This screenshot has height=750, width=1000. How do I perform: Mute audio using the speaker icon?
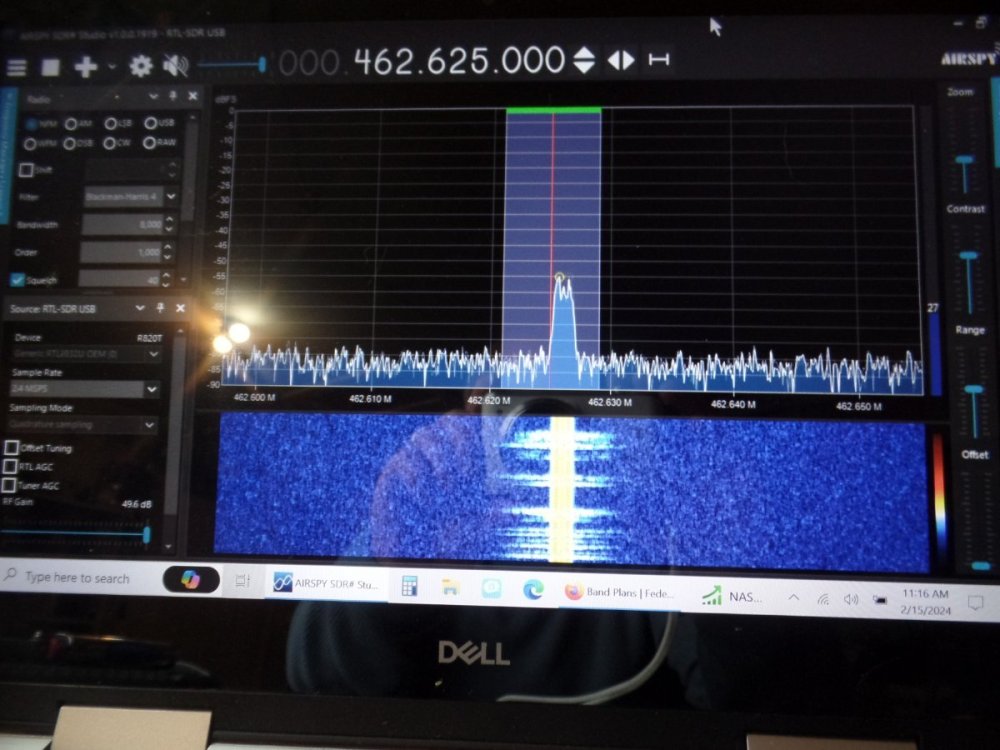click(x=176, y=67)
